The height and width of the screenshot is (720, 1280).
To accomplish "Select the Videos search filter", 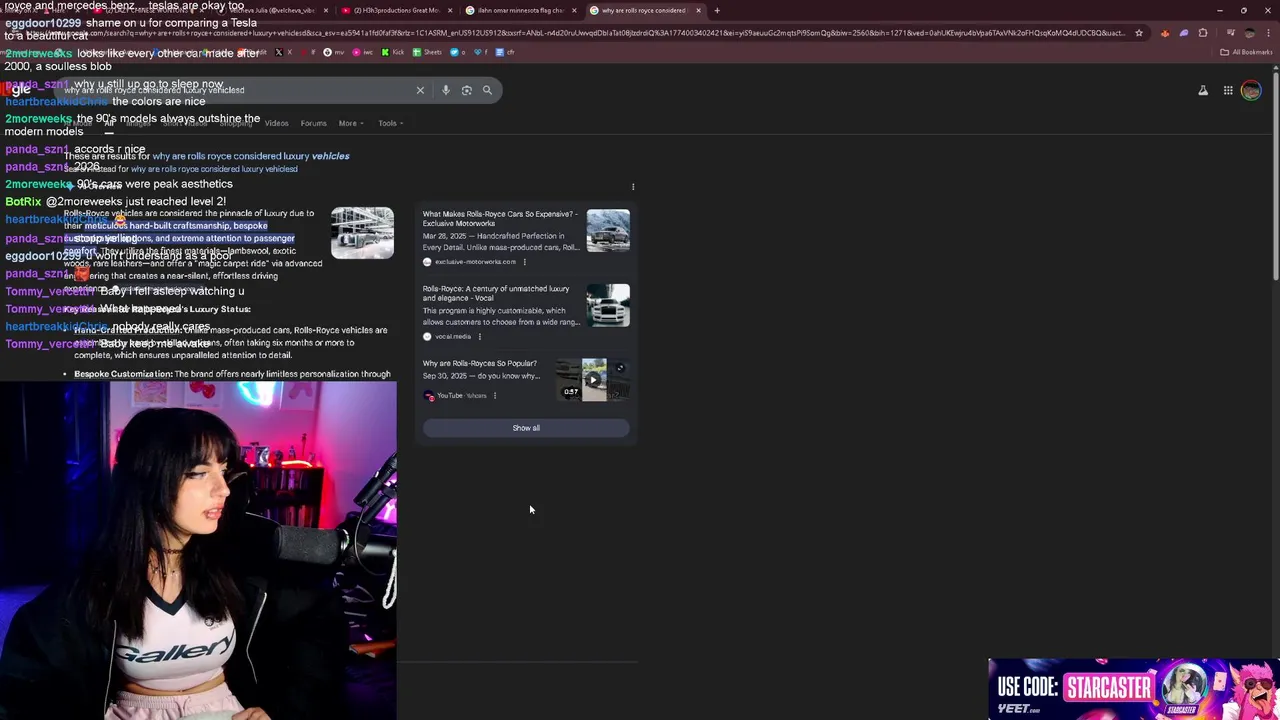I will click(276, 123).
